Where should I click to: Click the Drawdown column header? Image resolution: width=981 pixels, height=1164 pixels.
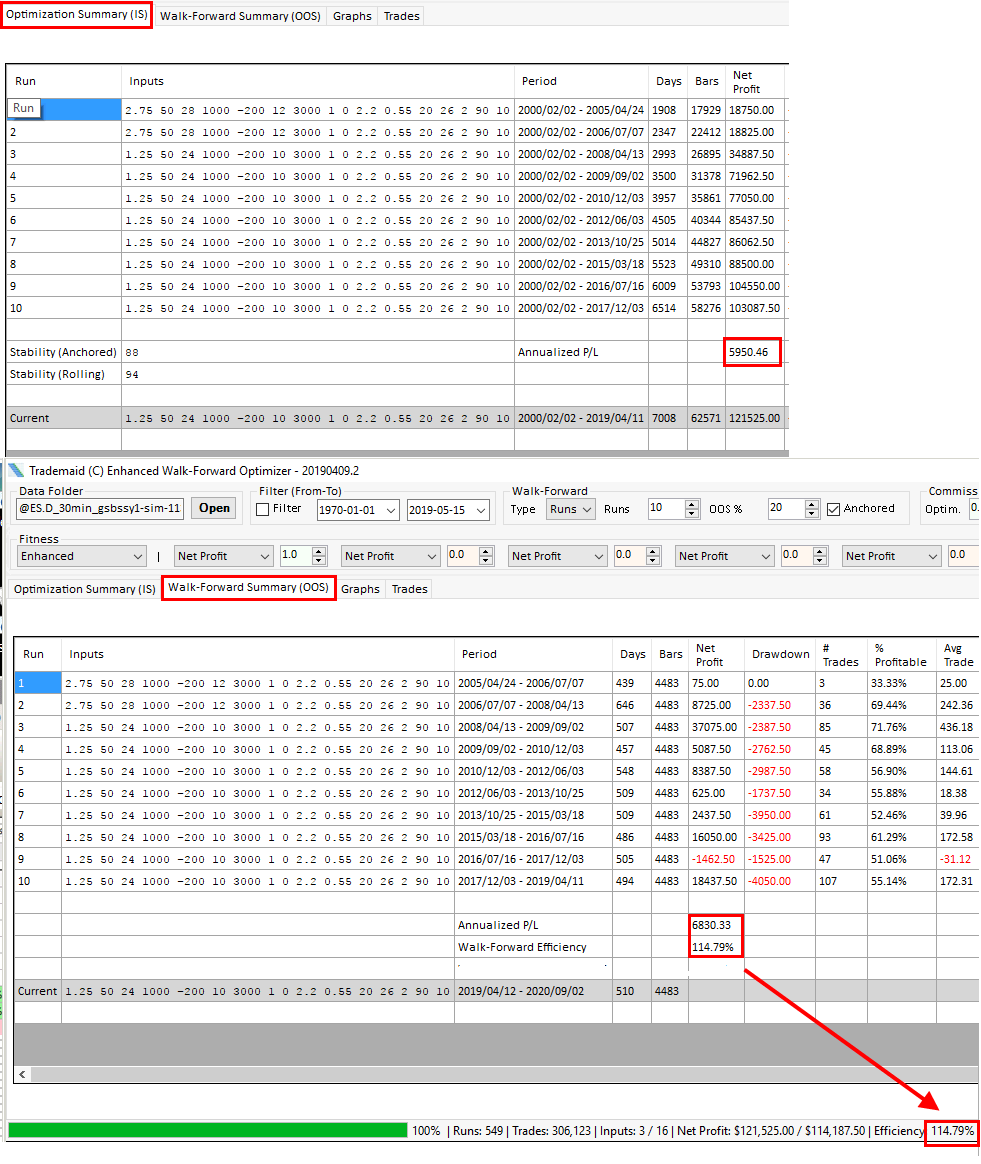pyautogui.click(x=780, y=654)
